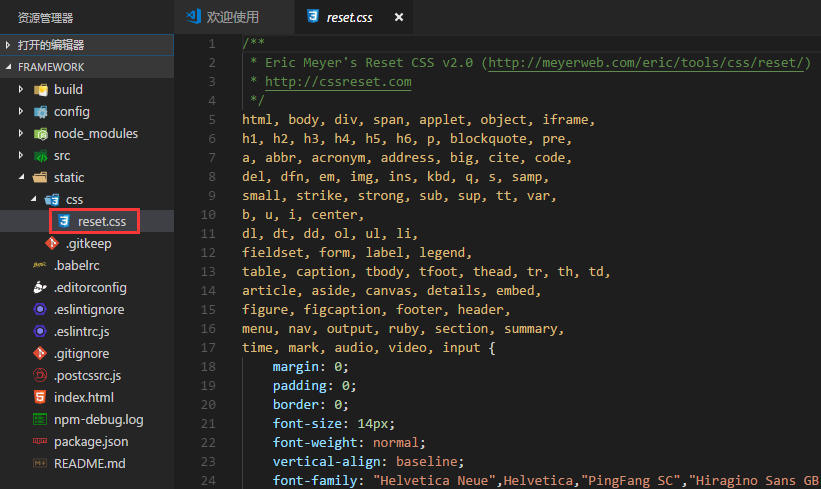Click the ESLint icon beside .eslintignore
Viewport: 821px width, 489px height.
click(40, 309)
